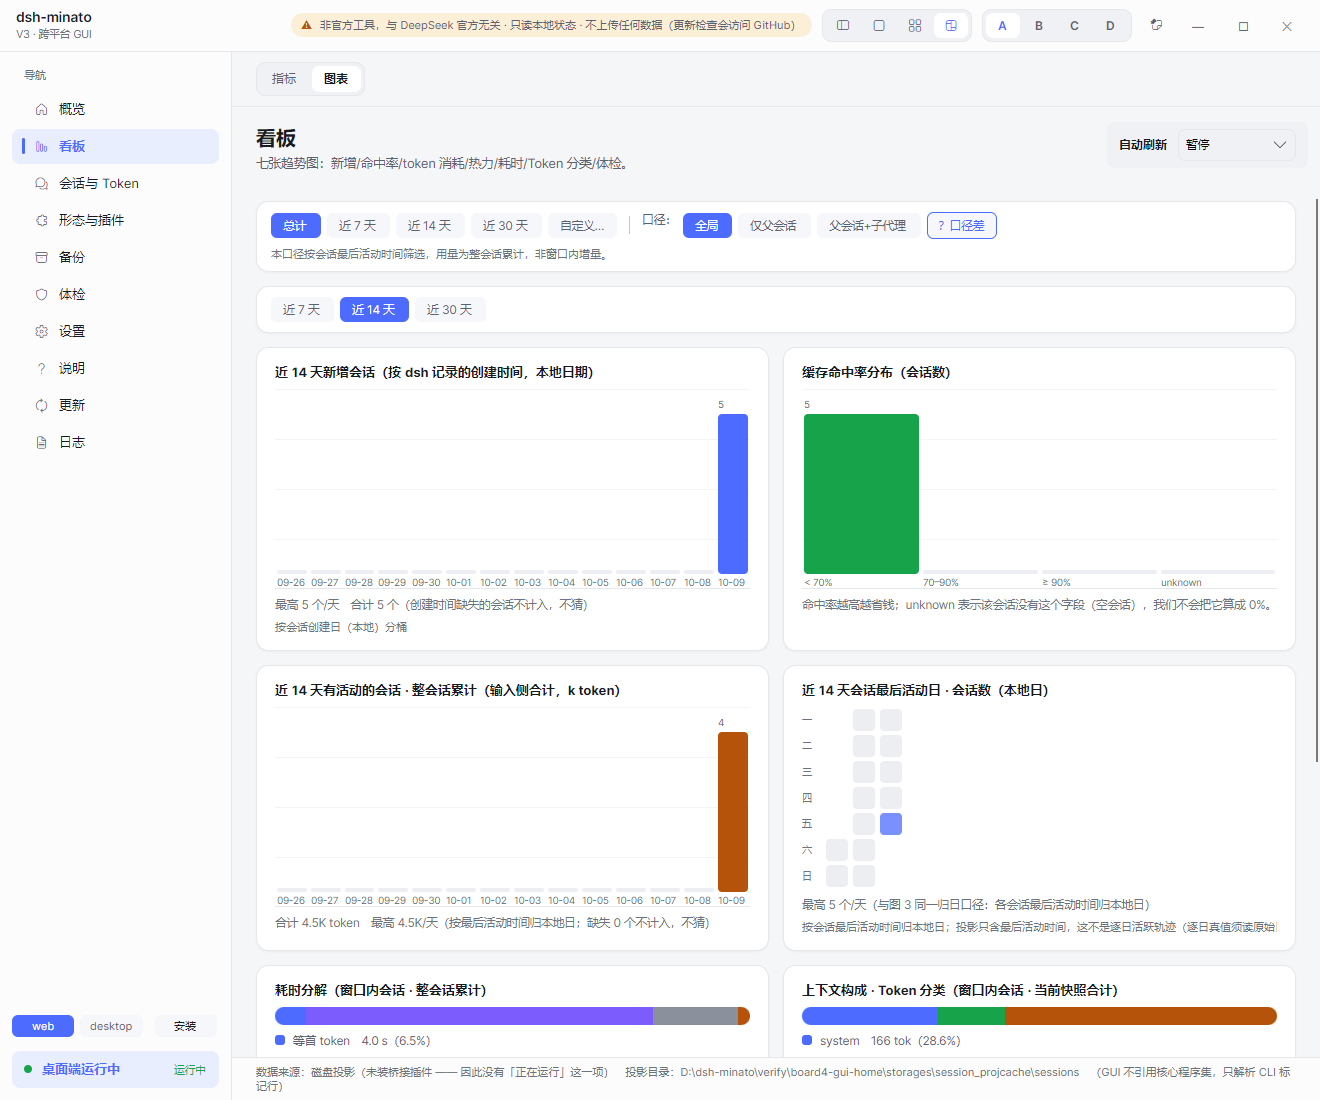The width and height of the screenshot is (1320, 1100).
Task: Select 总计 time range filter
Action: point(295,226)
